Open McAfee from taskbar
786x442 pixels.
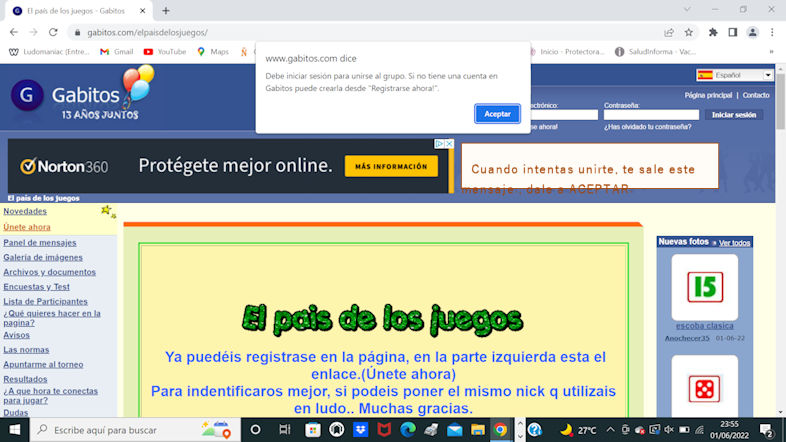[384, 429]
